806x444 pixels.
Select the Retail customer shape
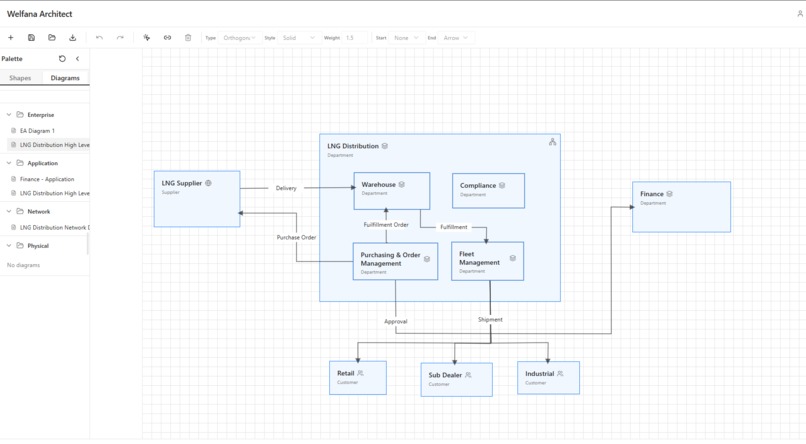point(358,378)
